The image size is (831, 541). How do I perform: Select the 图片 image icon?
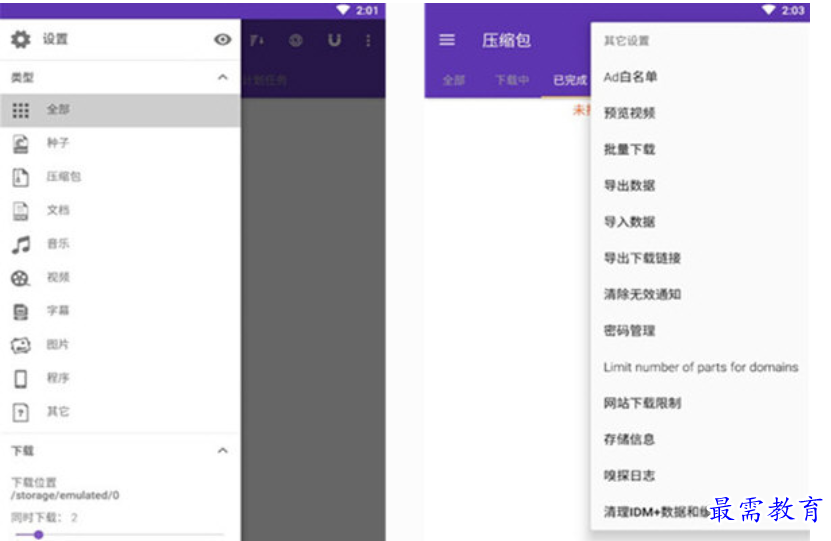coord(21,345)
